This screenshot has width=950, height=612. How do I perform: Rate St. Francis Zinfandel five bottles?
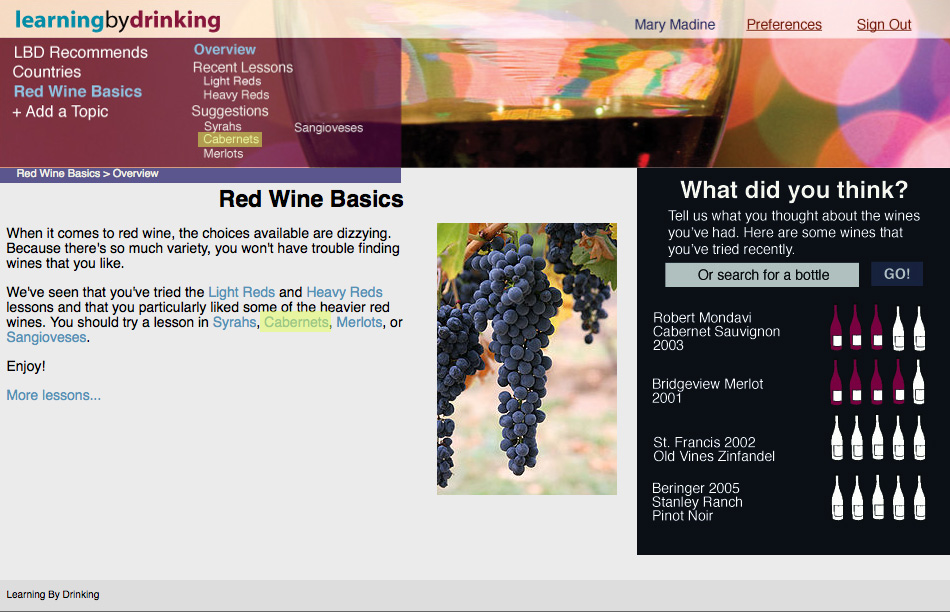point(919,438)
